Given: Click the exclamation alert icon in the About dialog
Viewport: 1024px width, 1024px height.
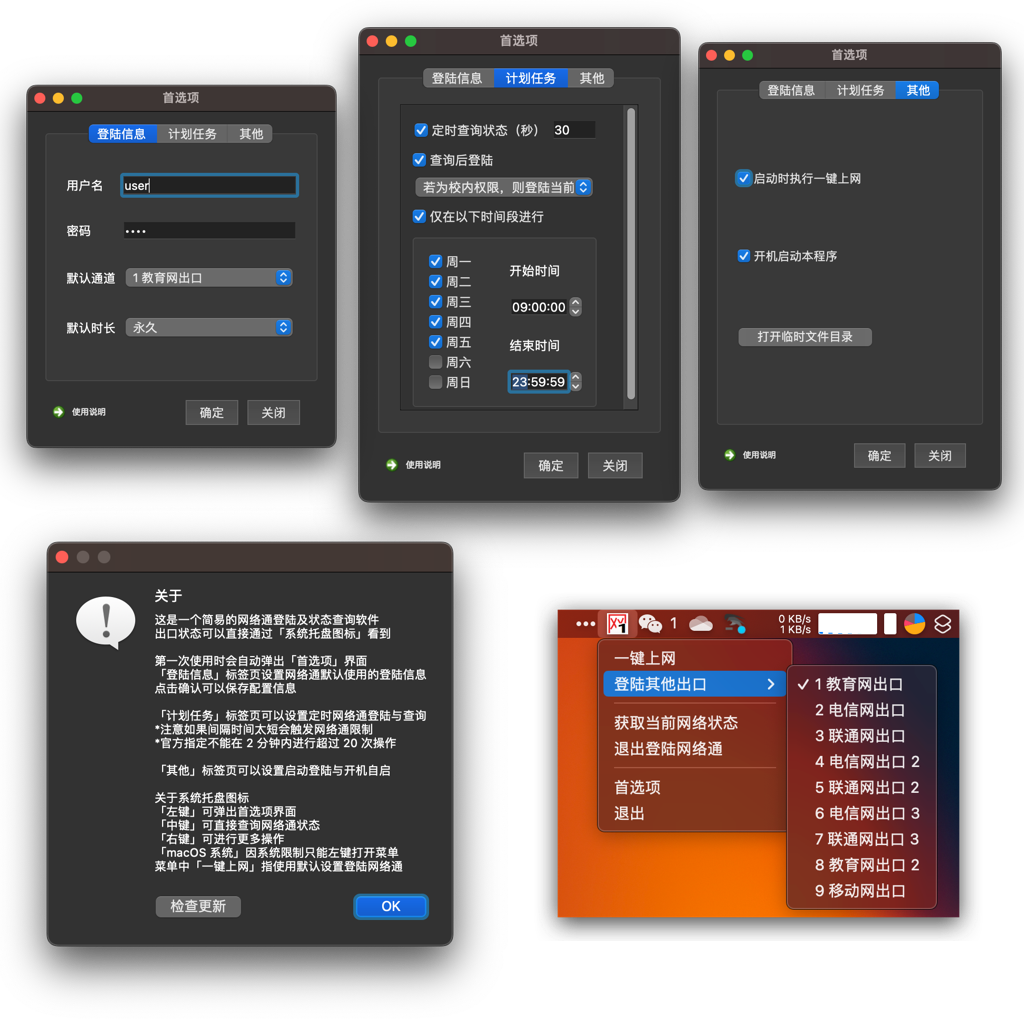Looking at the screenshot, I should pos(107,620).
